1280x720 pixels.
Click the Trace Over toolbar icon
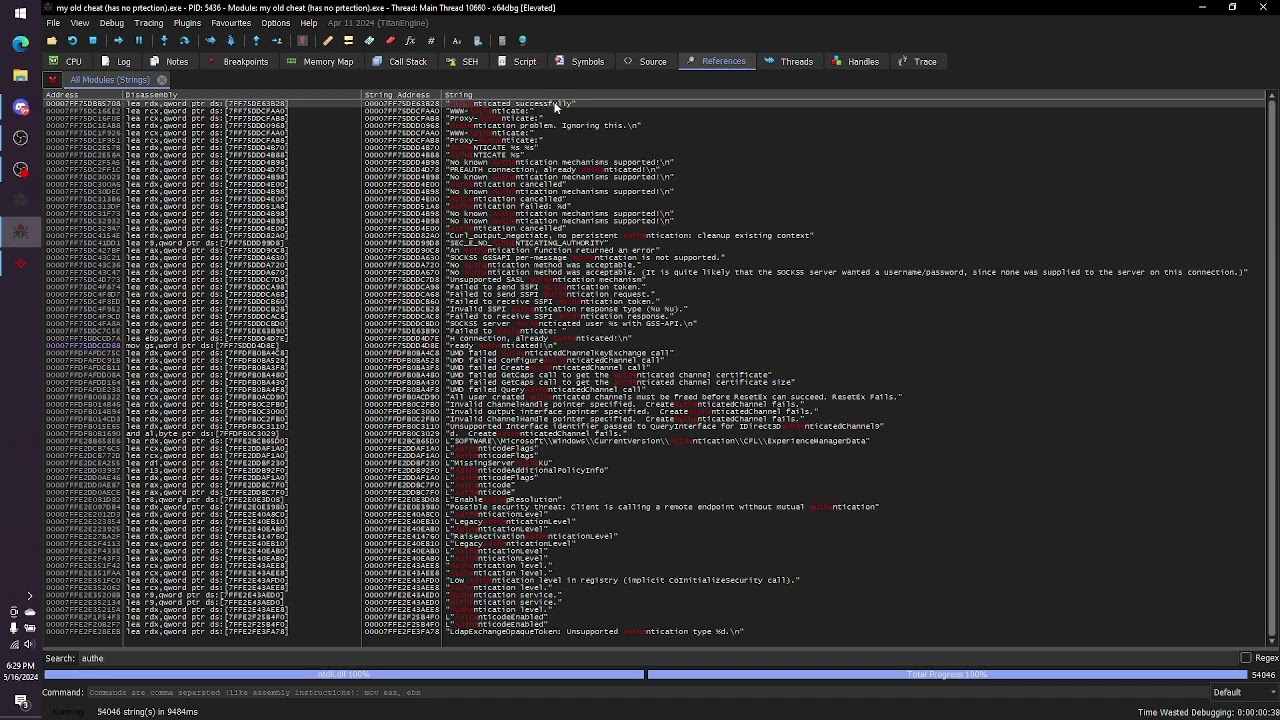pyautogui.click(x=231, y=41)
